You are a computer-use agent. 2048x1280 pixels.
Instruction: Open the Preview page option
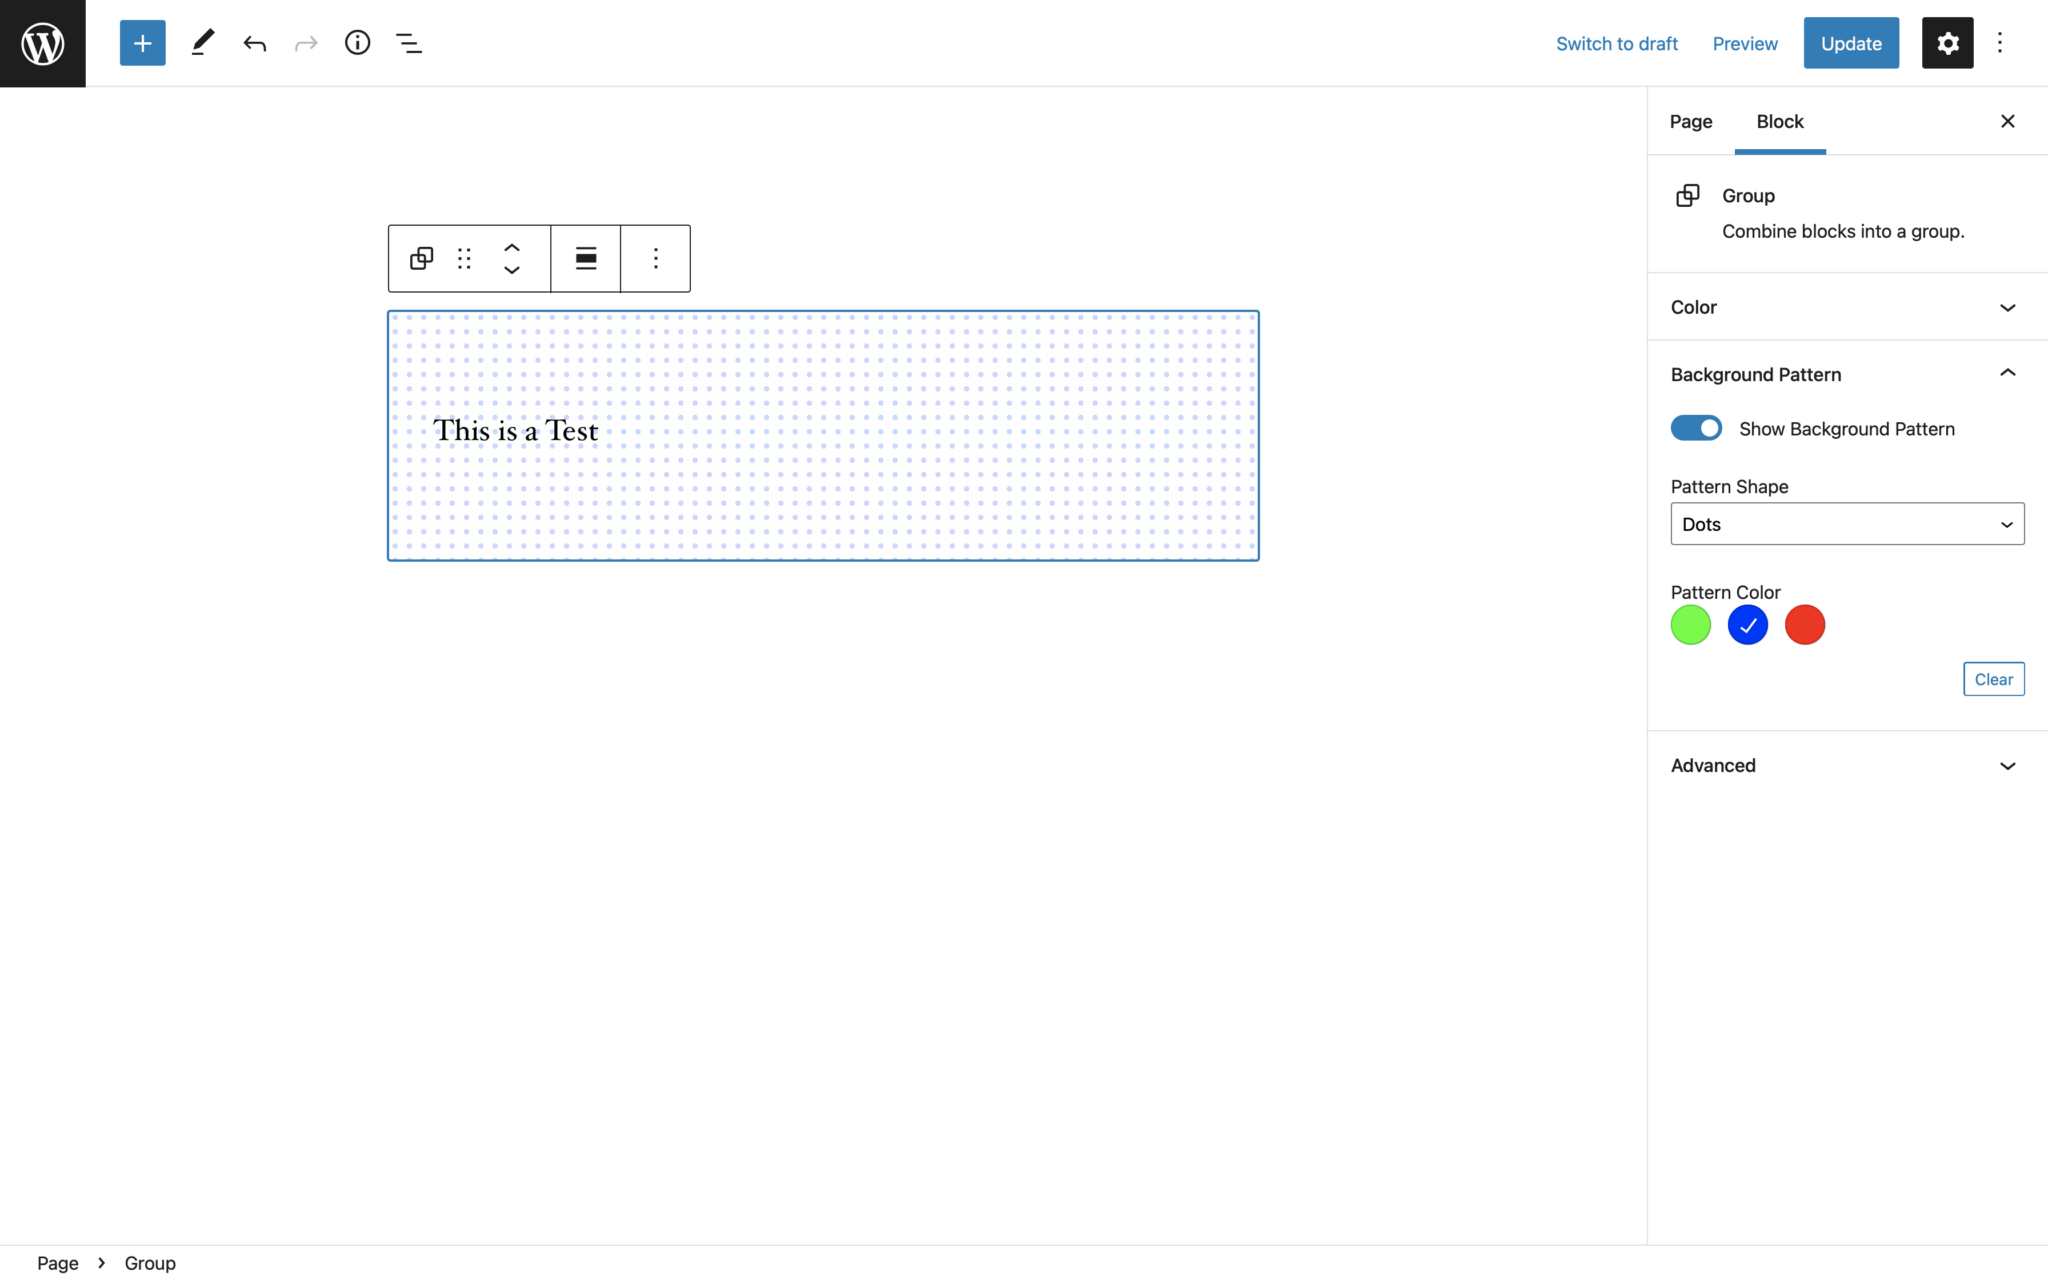coord(1744,43)
